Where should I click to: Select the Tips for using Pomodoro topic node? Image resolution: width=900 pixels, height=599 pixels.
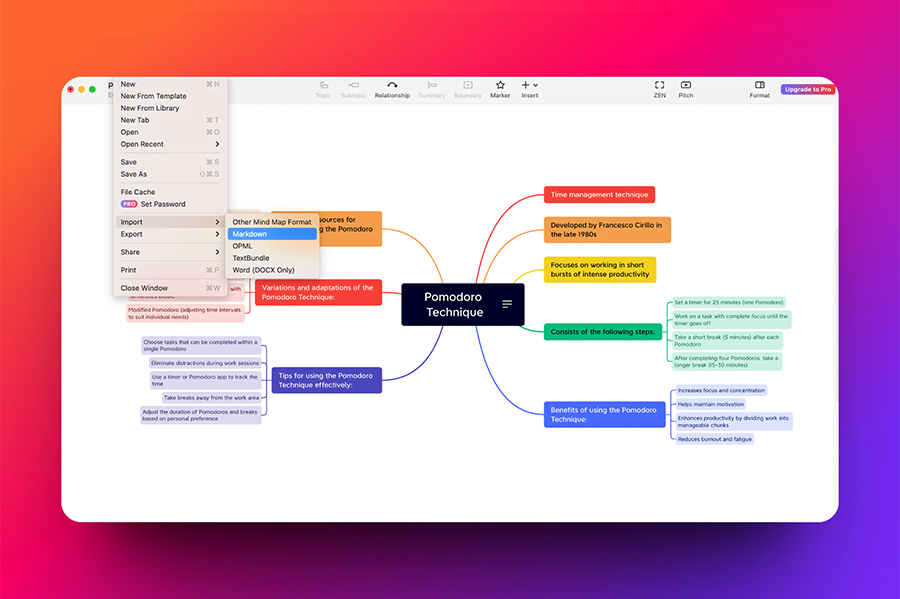325,380
